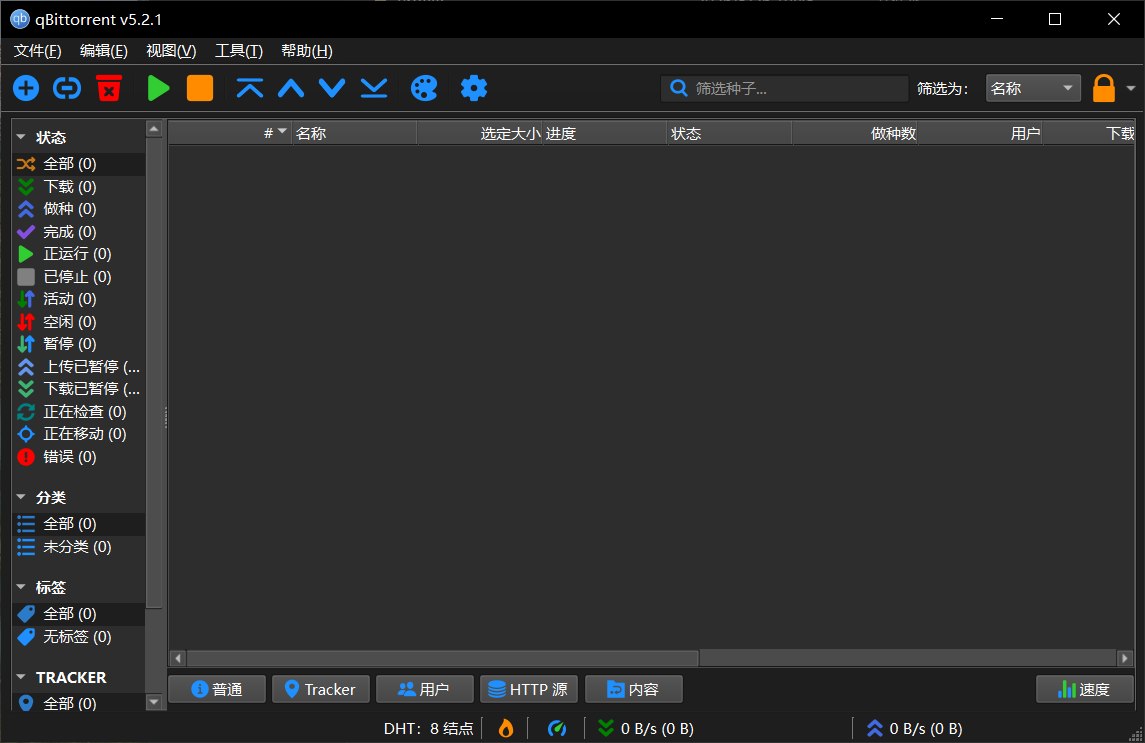Open the 编辑(E) menu
Viewport: 1145px width, 743px height.
(x=104, y=51)
